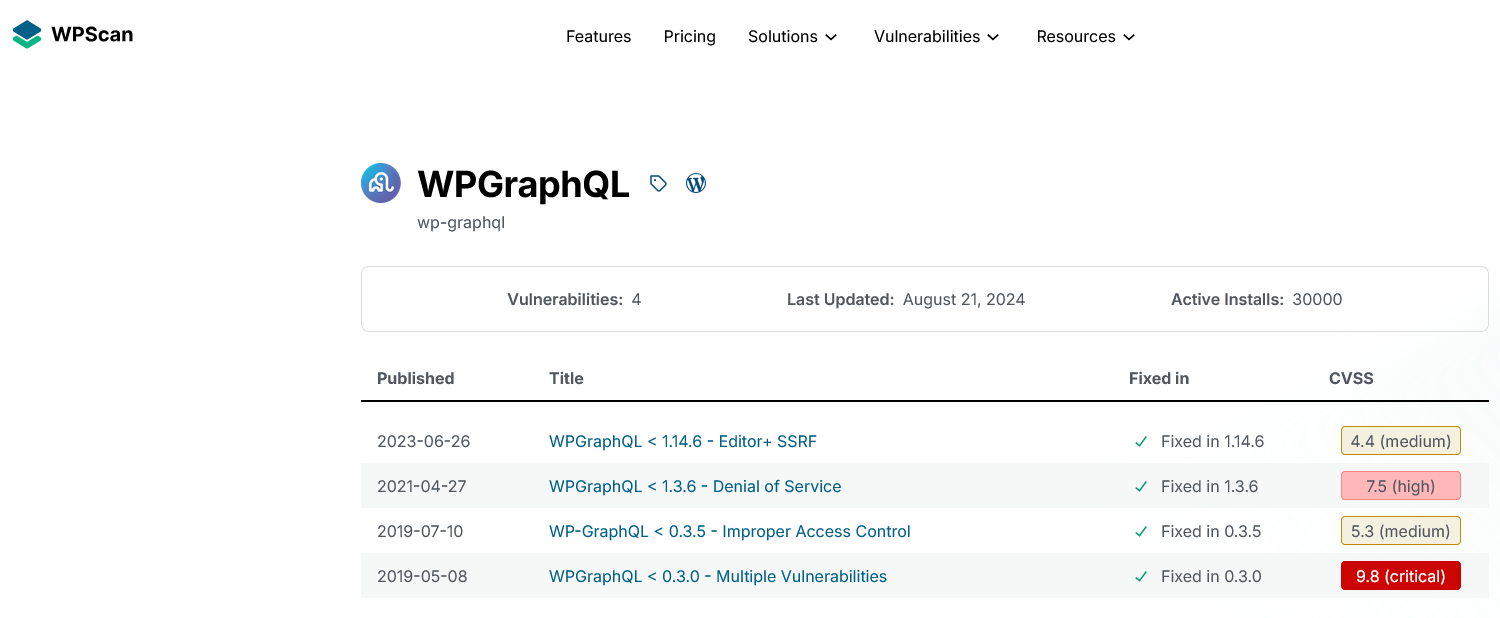Click the WPScan logo
Viewport: 1500px width, 618px height.
pos(72,35)
